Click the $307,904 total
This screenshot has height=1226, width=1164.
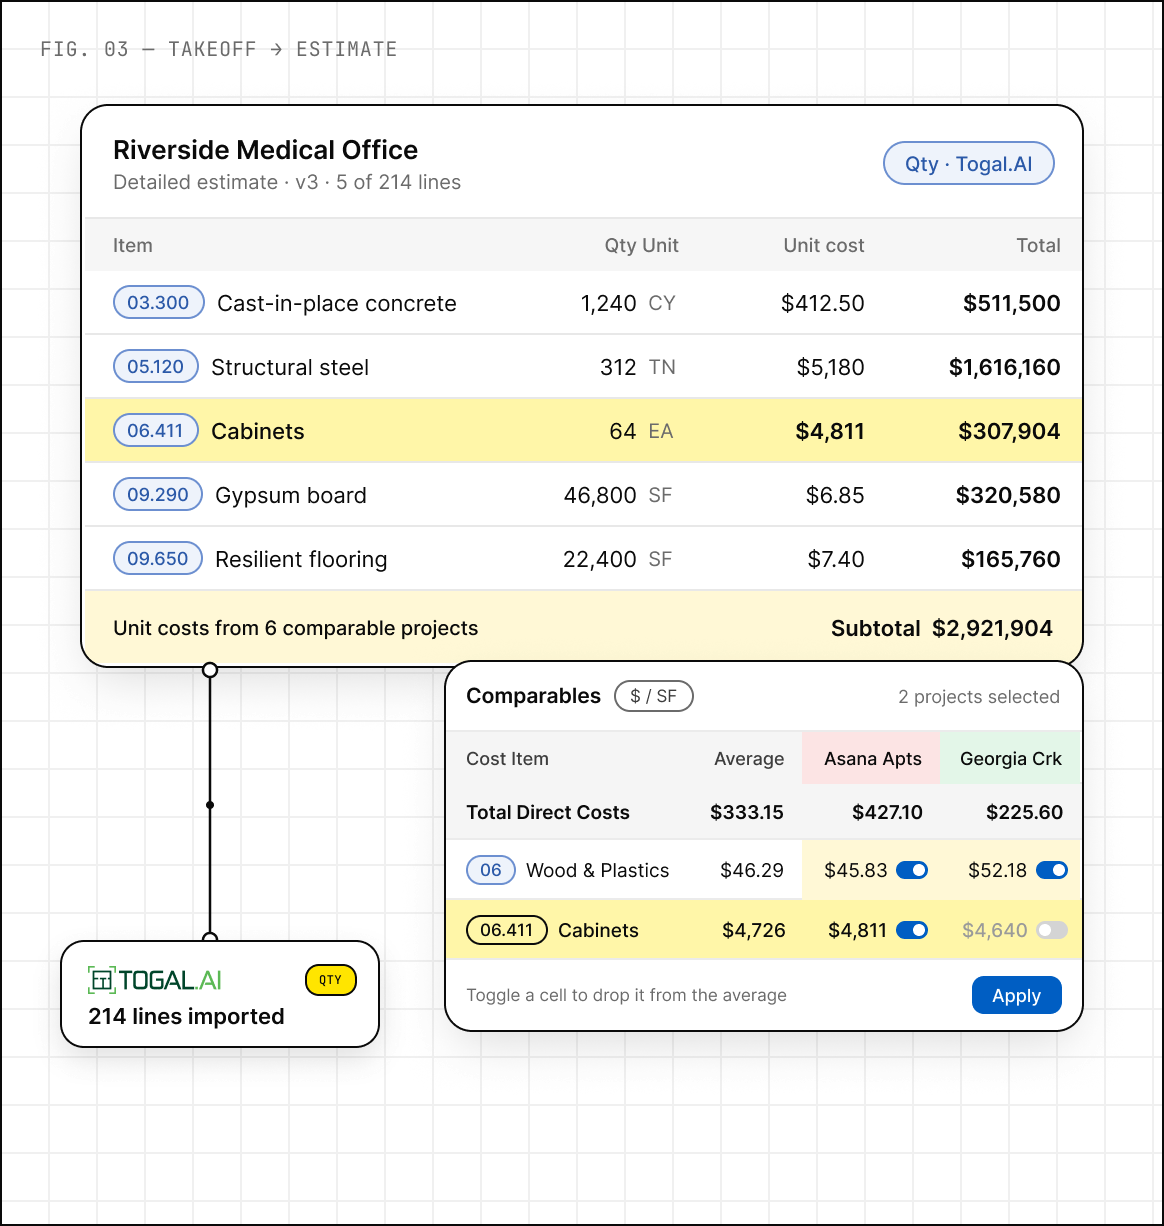tap(1009, 431)
